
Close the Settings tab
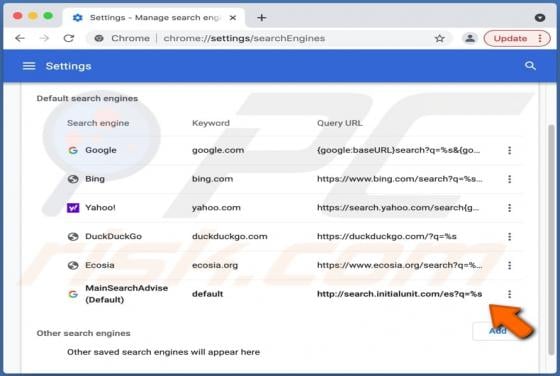coord(233,17)
